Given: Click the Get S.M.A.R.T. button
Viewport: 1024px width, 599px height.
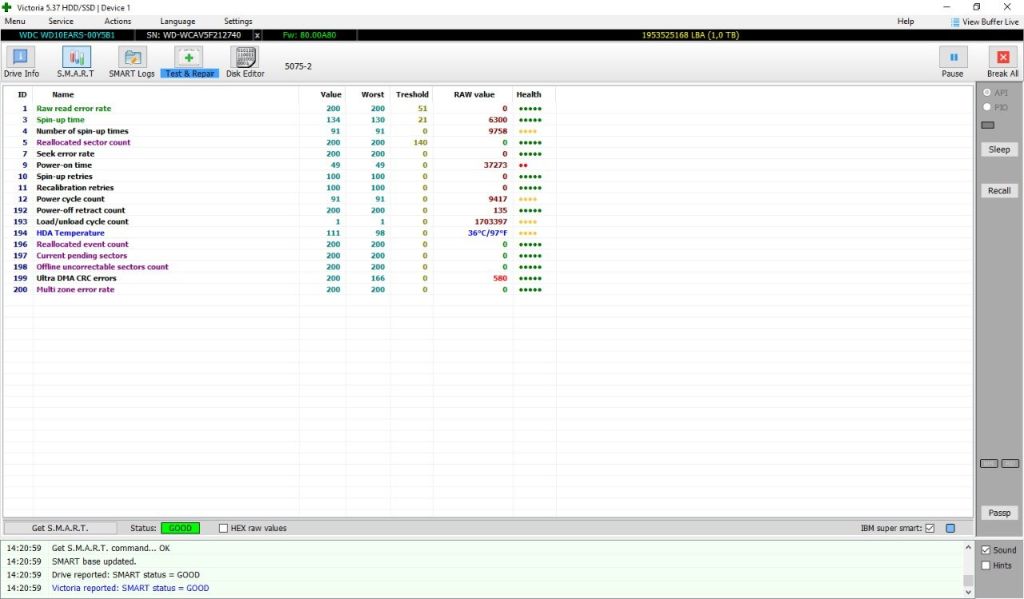Looking at the screenshot, I should click(60, 528).
